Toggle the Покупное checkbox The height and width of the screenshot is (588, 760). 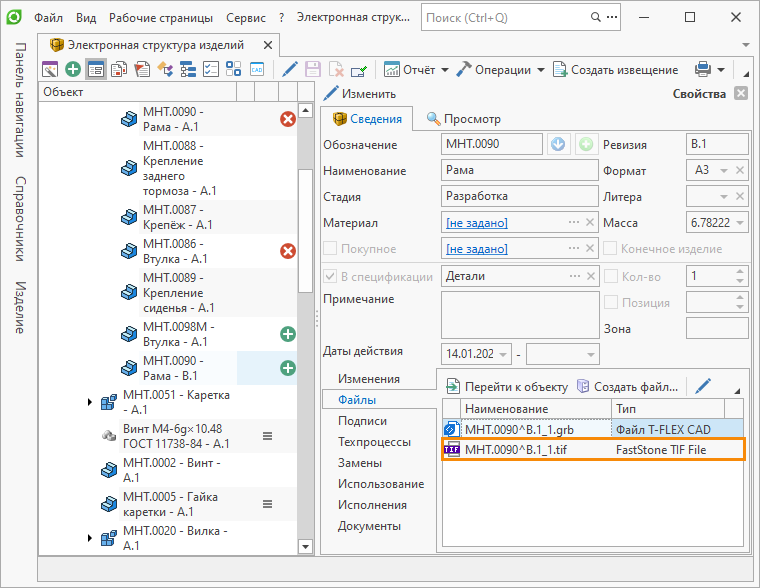tap(330, 249)
